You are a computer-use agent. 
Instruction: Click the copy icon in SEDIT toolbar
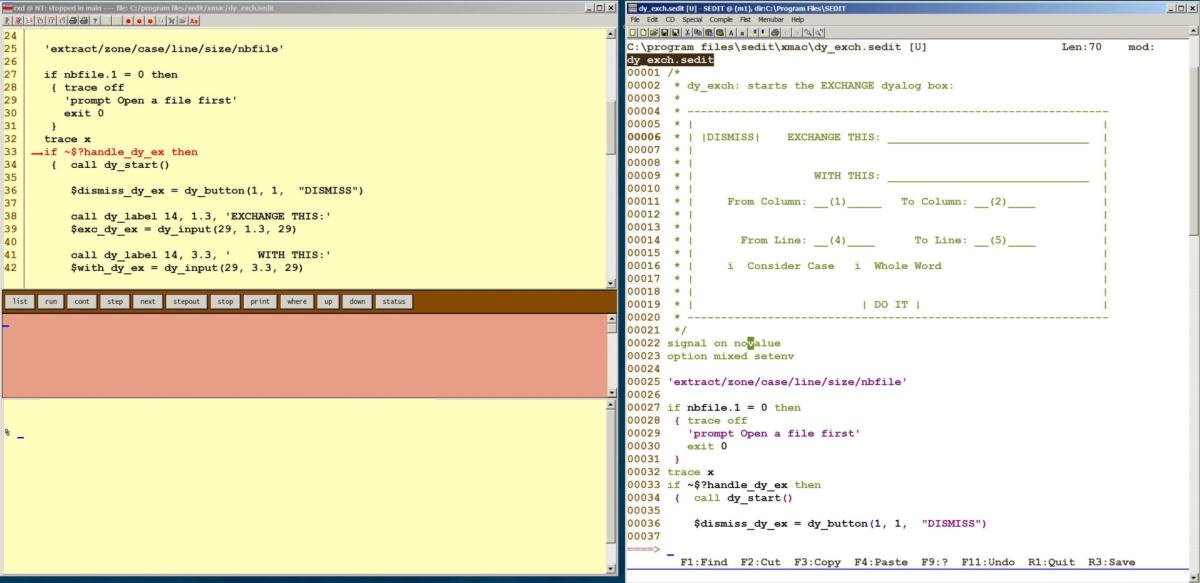(x=698, y=32)
